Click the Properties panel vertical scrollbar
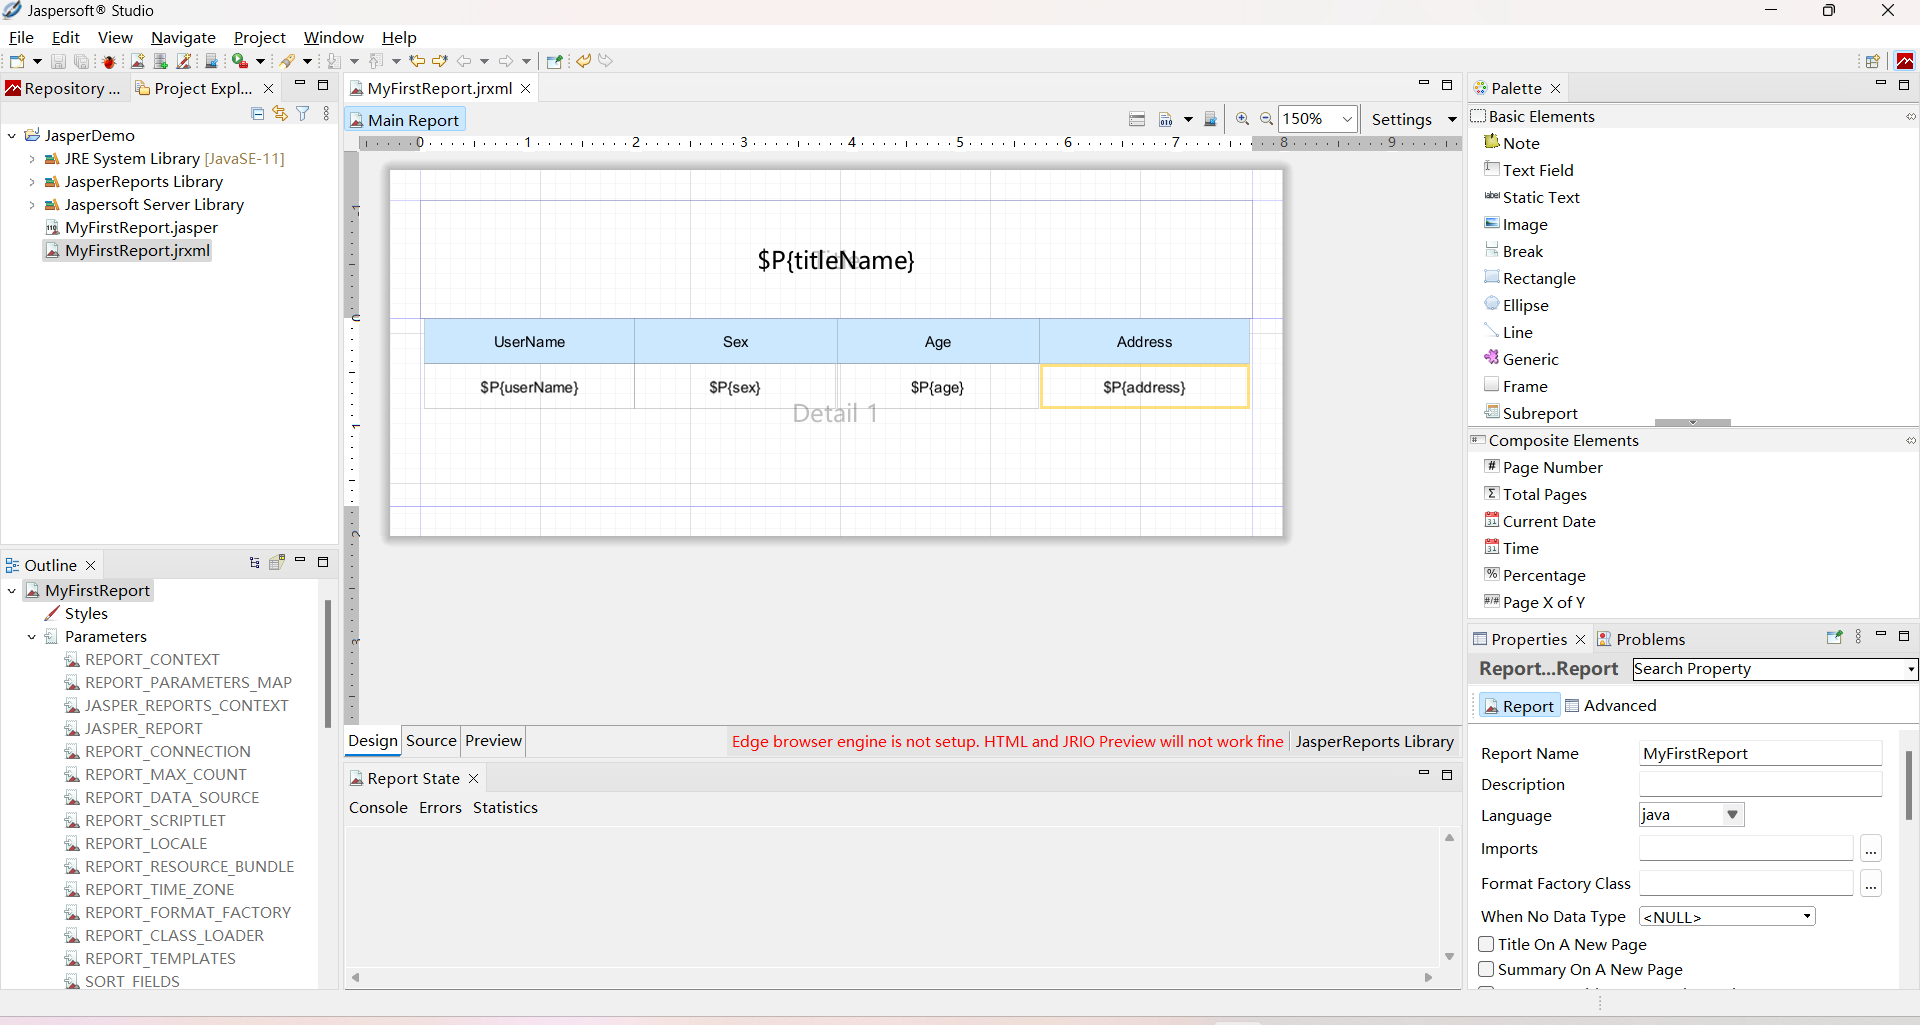Screen dimensions: 1920x1025 1908,785
